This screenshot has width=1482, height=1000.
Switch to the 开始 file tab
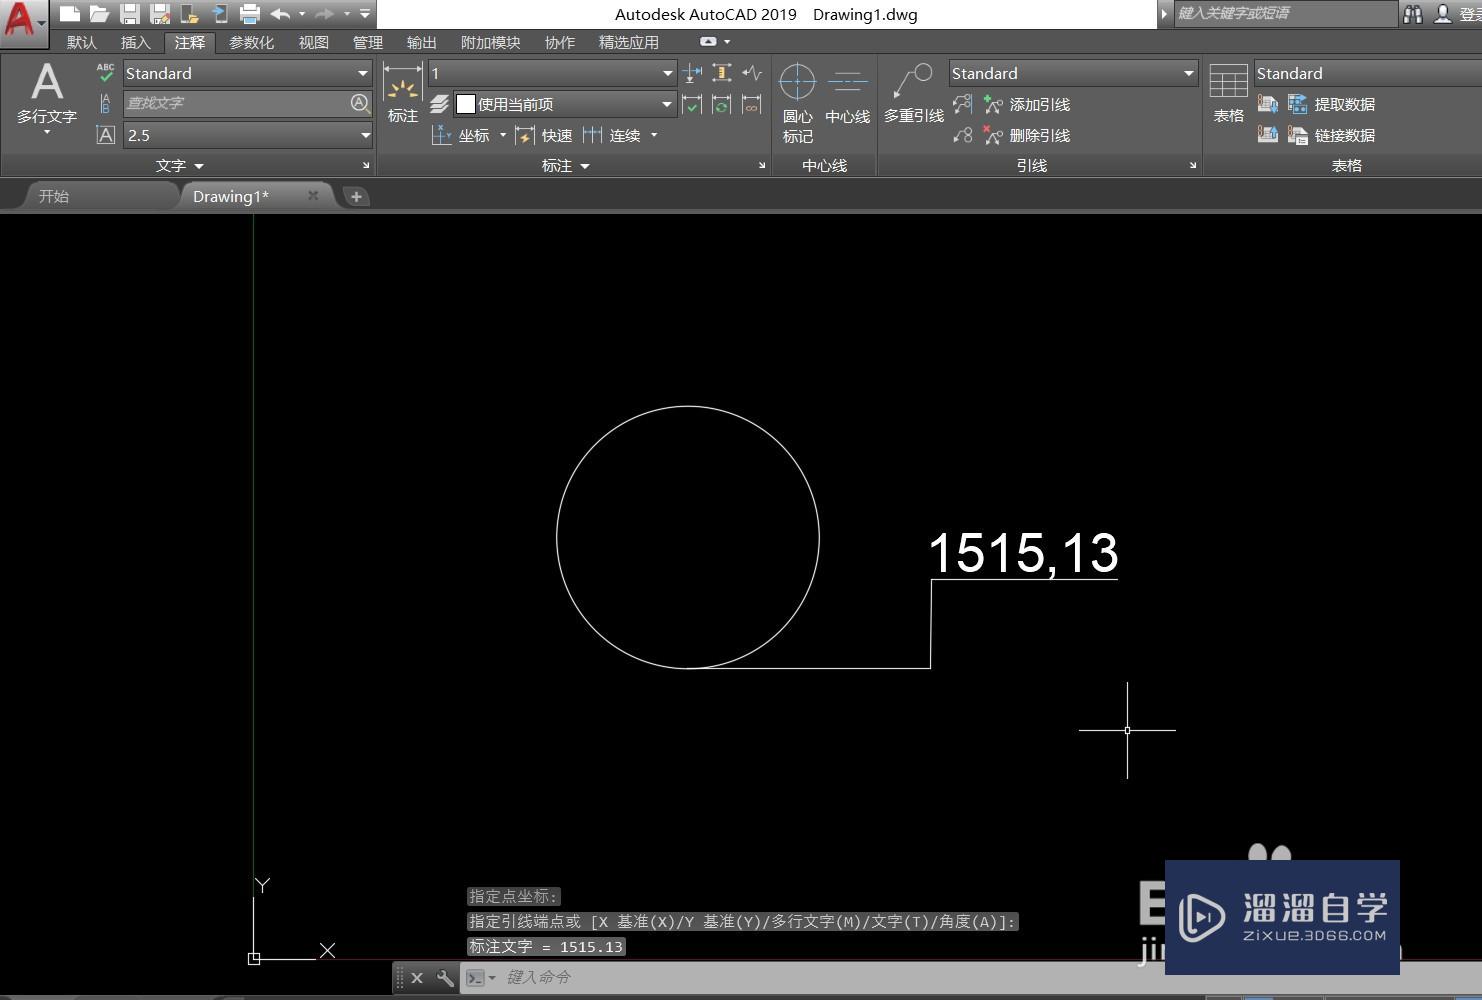[54, 196]
